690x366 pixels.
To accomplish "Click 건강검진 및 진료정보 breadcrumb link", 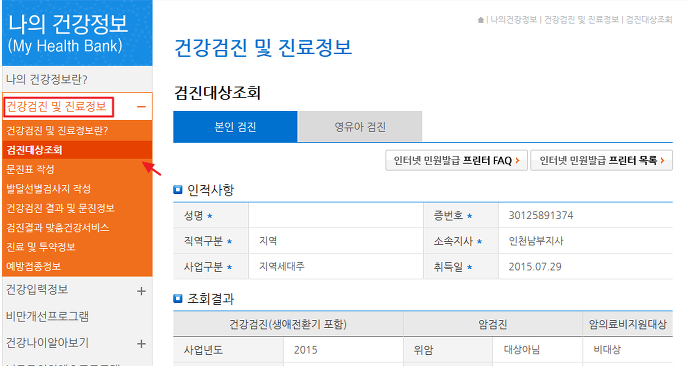I will (581, 20).
